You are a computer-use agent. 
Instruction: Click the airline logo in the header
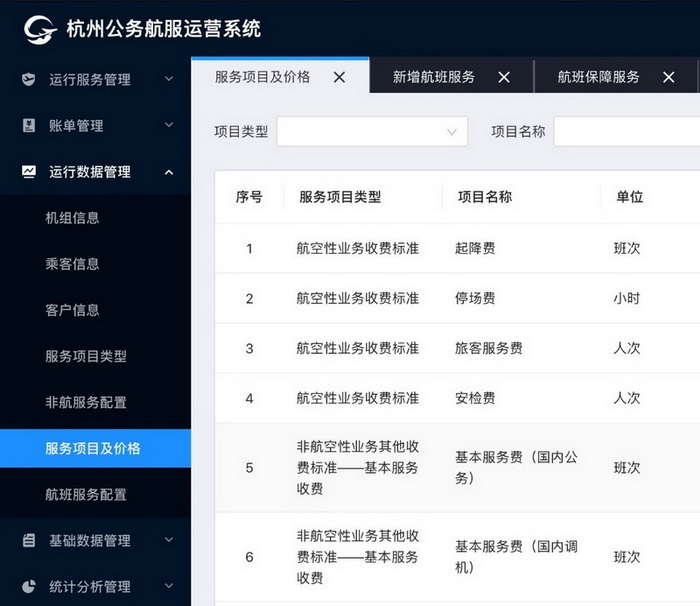(x=40, y=29)
